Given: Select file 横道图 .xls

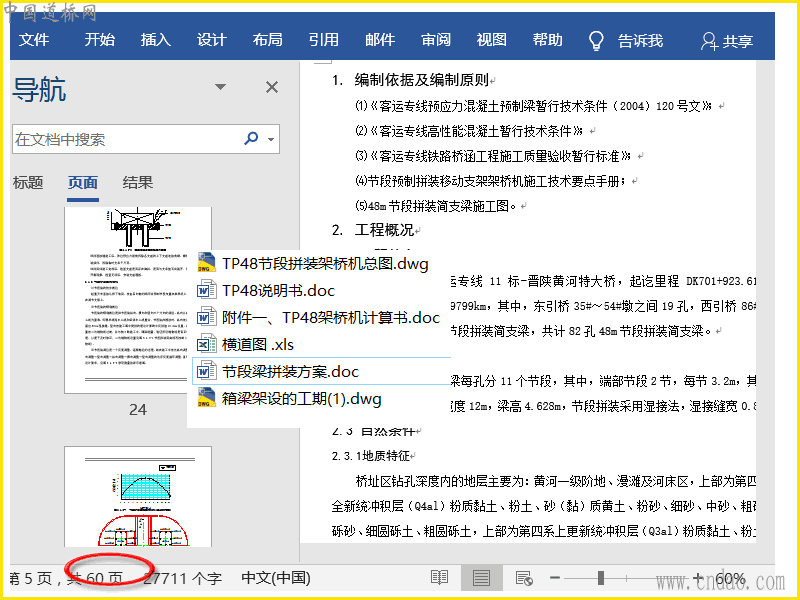Looking at the screenshot, I should 258,344.
